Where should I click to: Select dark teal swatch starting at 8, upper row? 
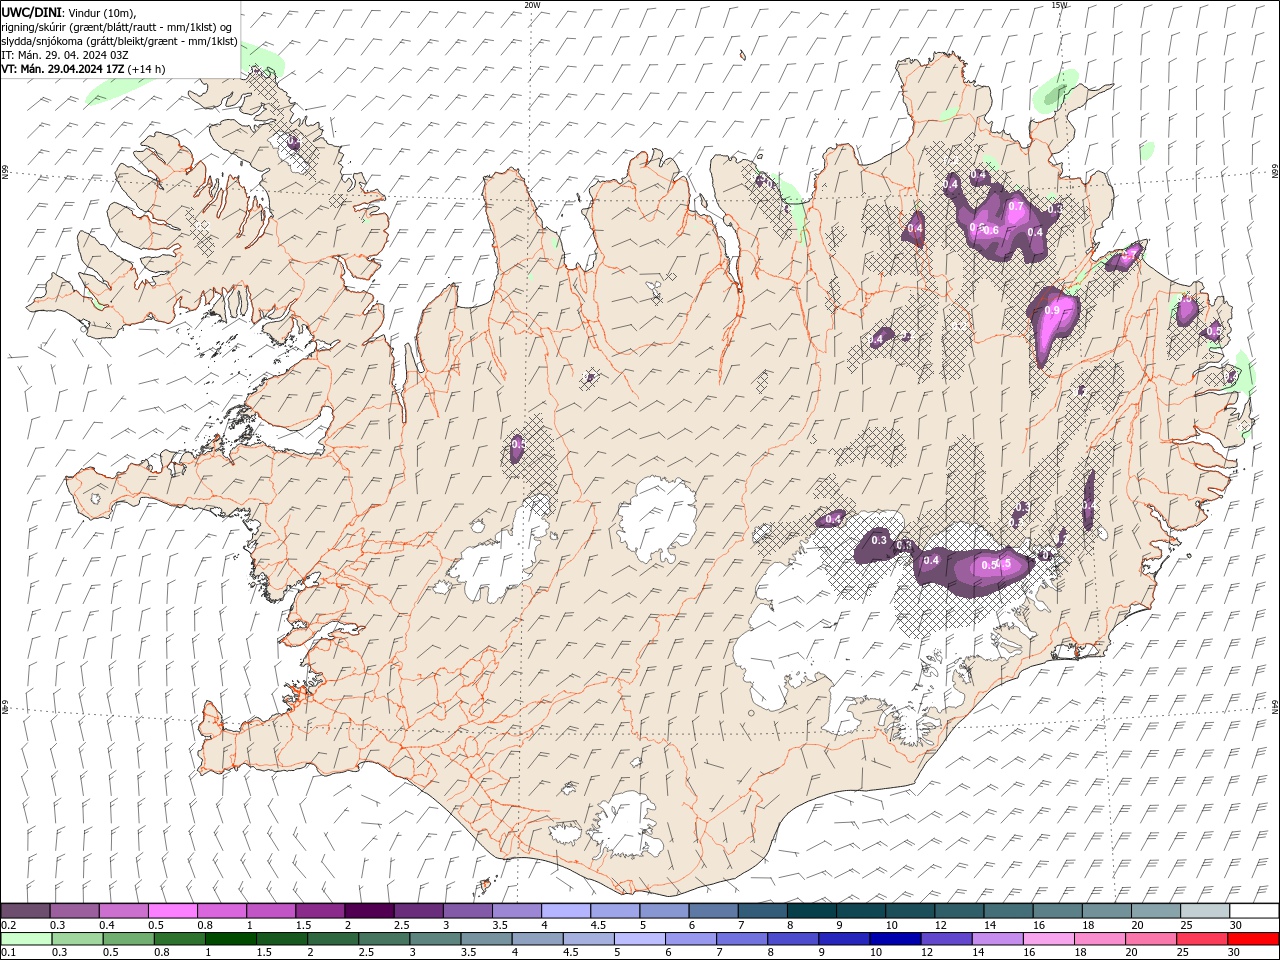[811, 911]
